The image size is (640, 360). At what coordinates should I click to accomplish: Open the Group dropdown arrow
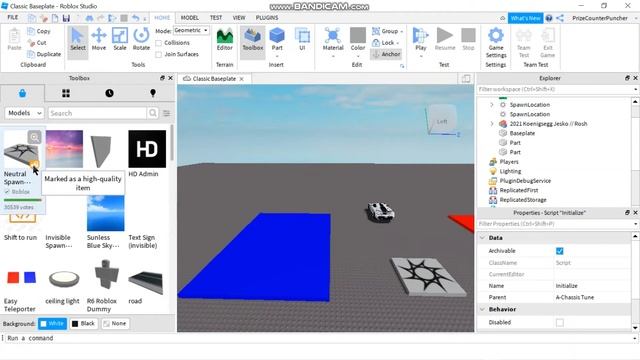coord(402,31)
